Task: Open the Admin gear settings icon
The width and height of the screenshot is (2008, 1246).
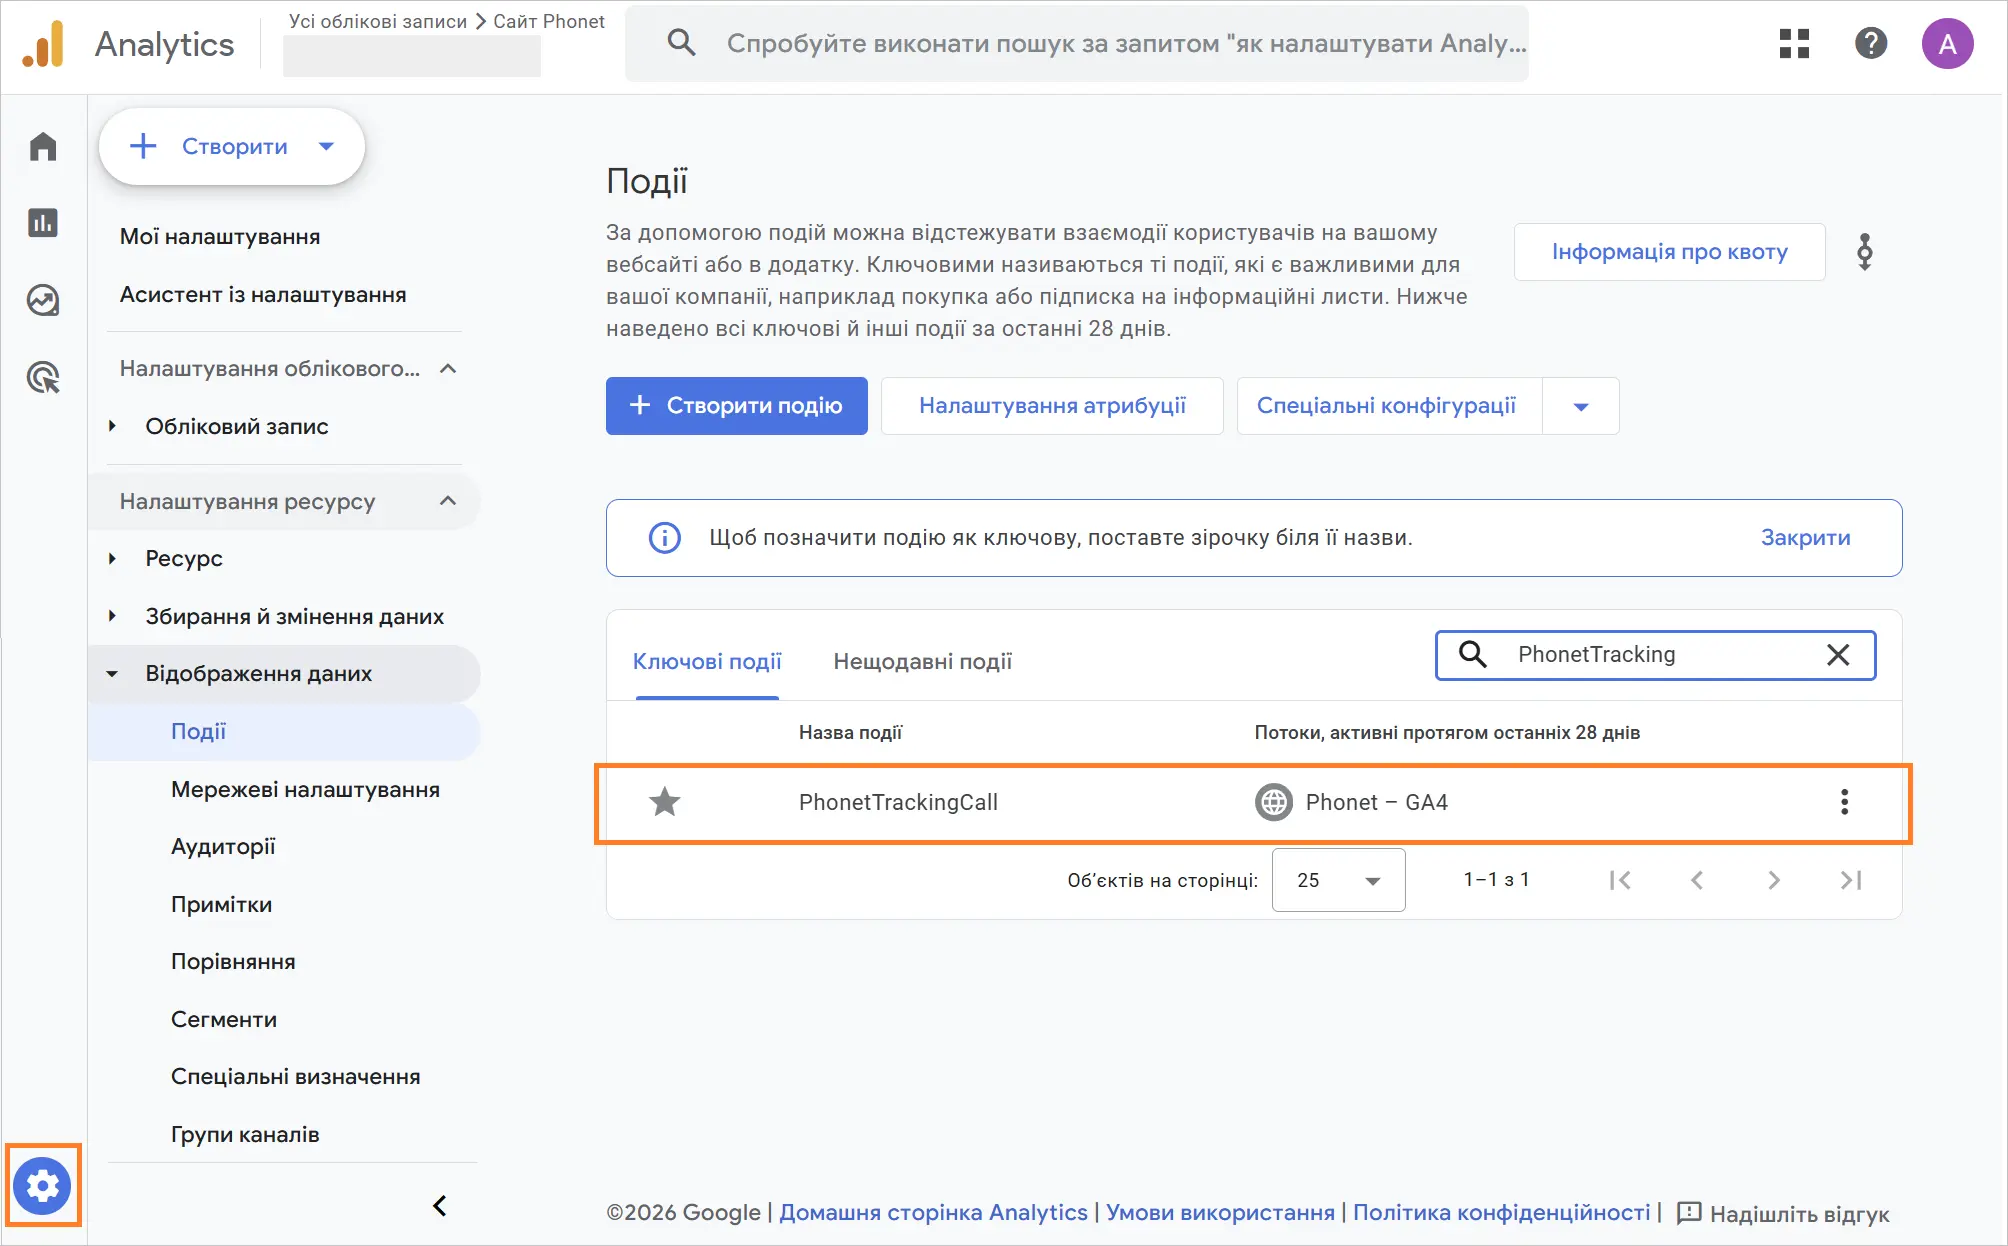Action: pyautogui.click(x=43, y=1186)
